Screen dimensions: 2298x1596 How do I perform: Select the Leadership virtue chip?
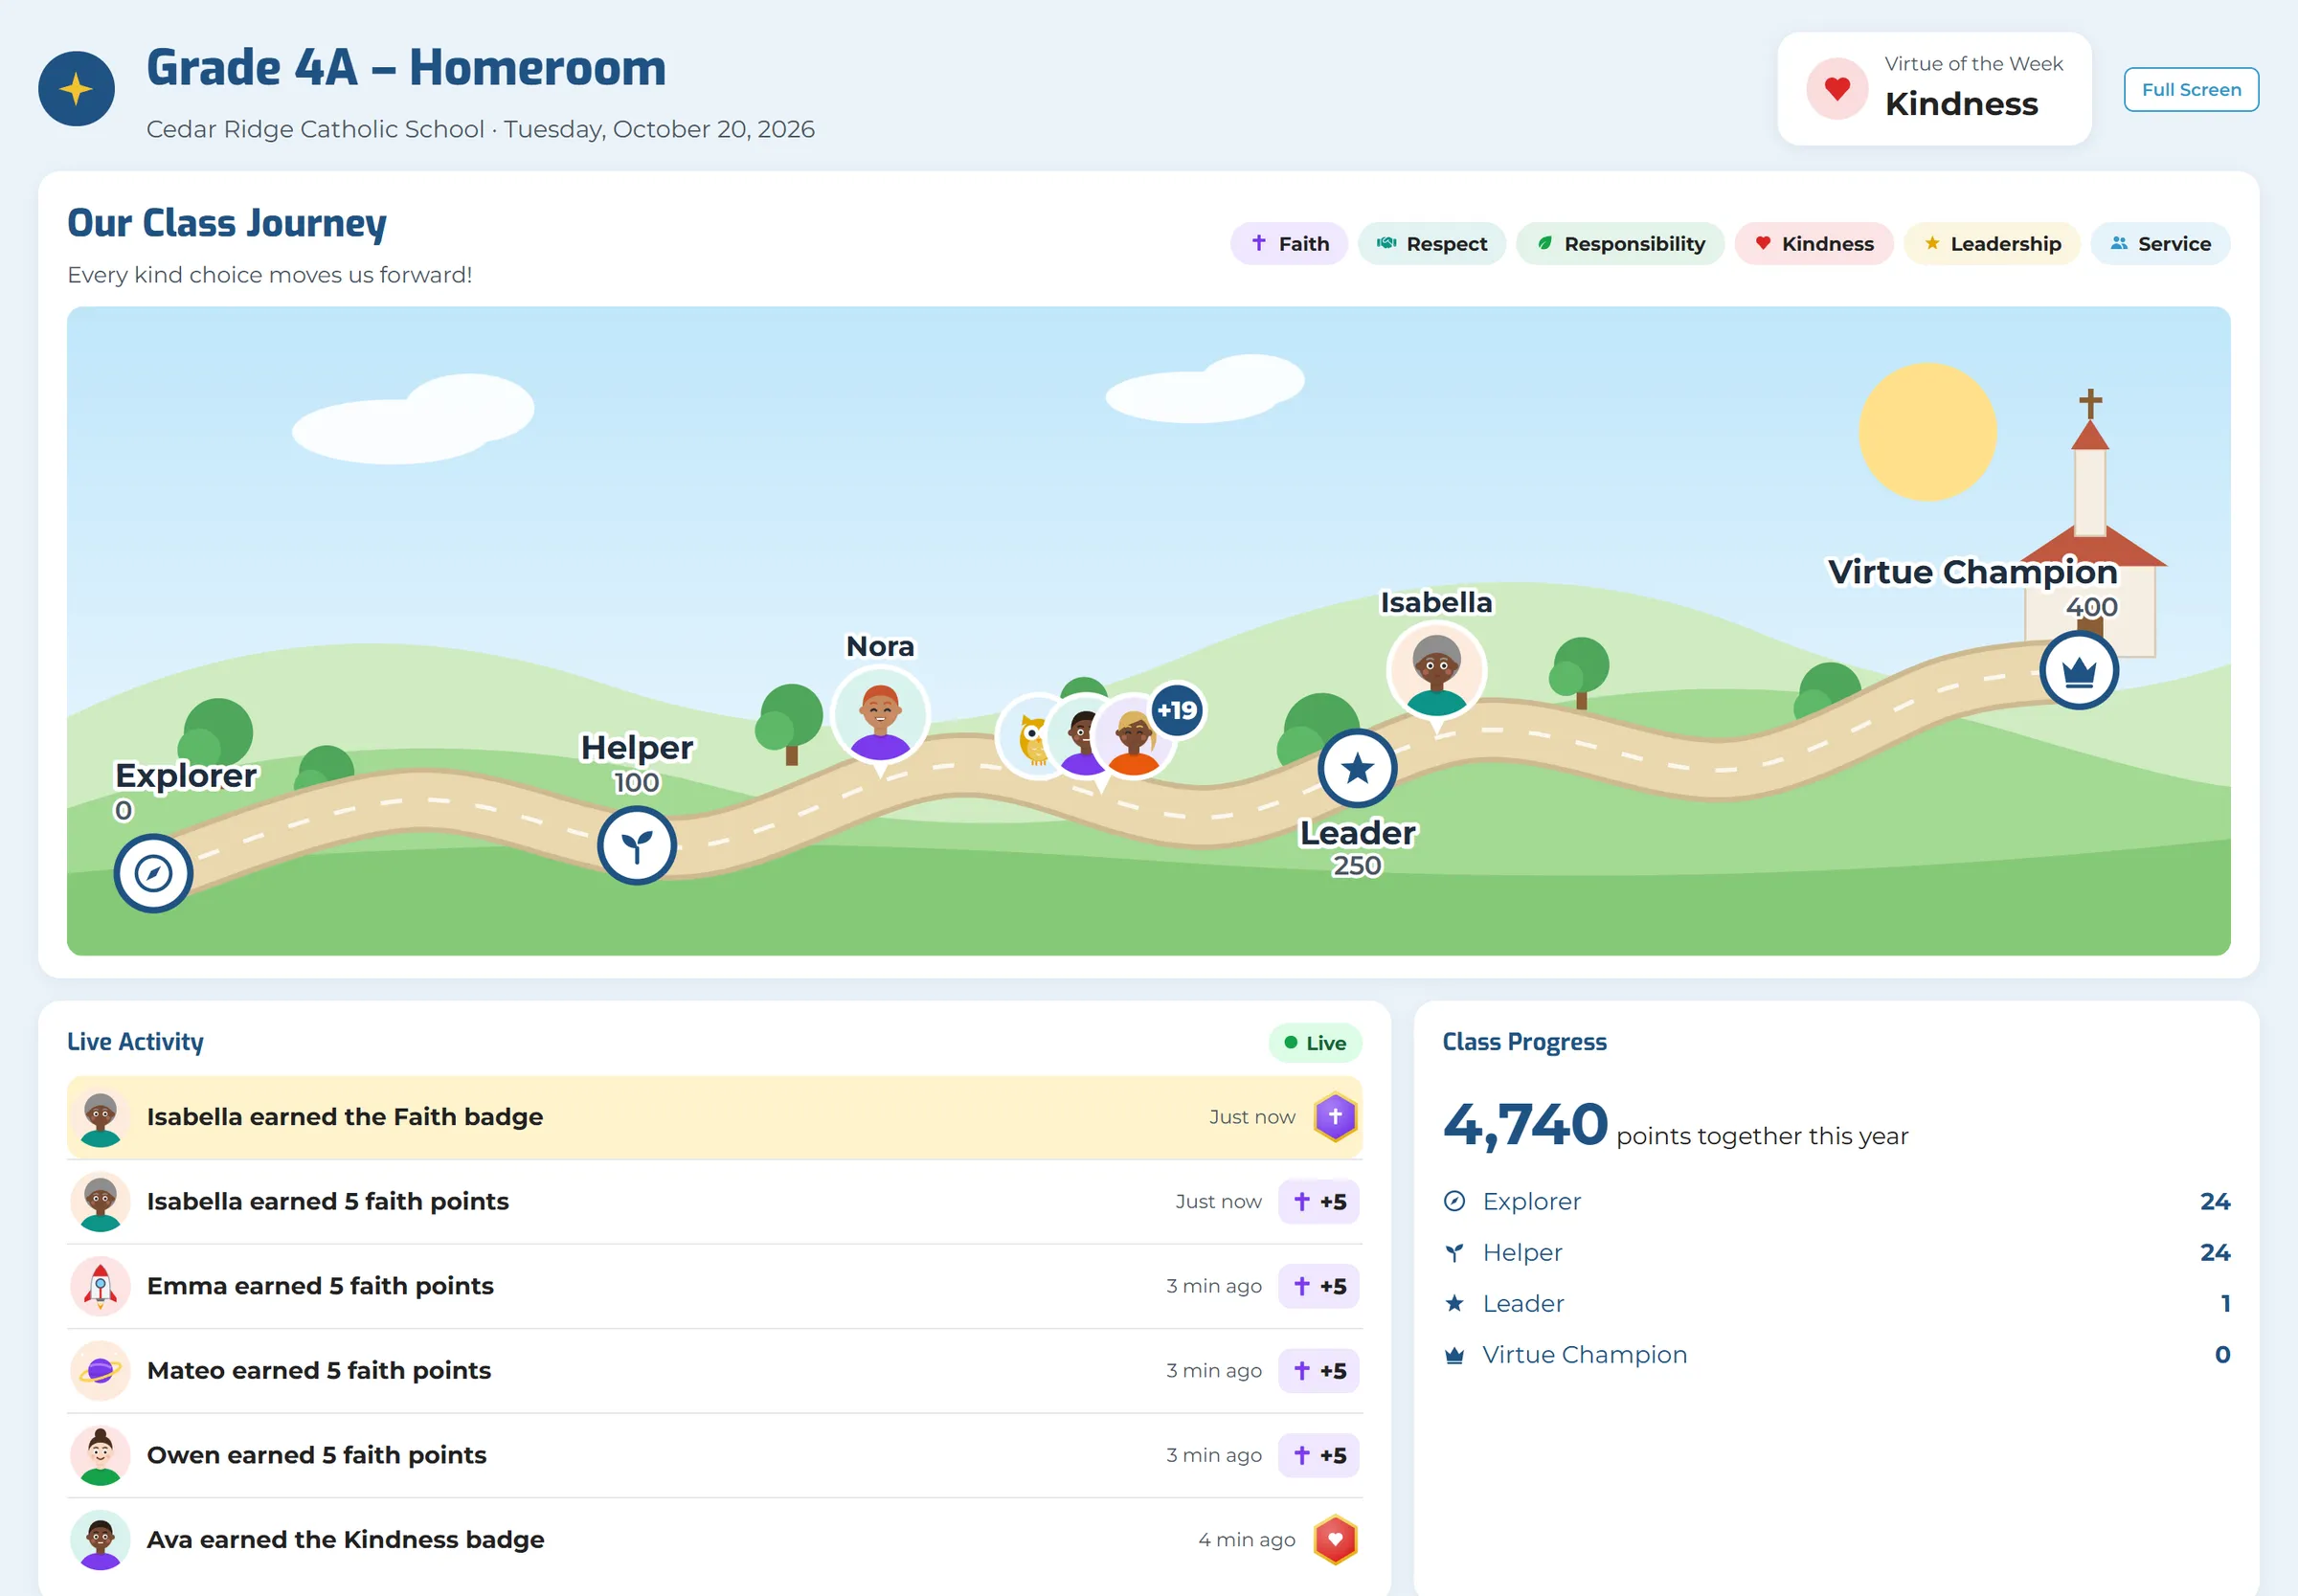point(1991,244)
